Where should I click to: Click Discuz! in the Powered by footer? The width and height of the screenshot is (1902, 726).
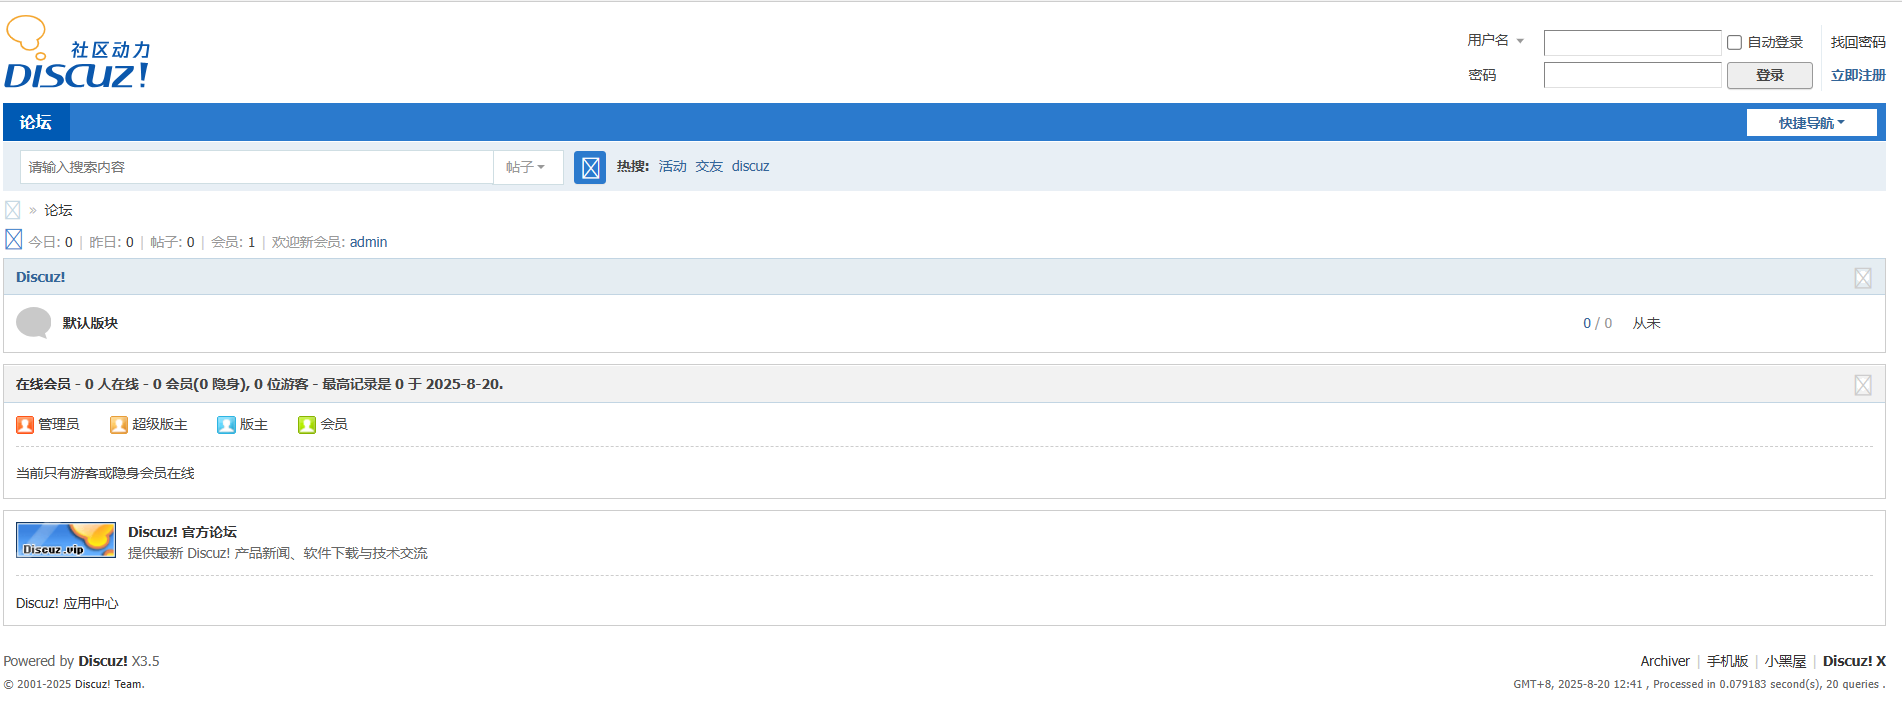pos(103,661)
